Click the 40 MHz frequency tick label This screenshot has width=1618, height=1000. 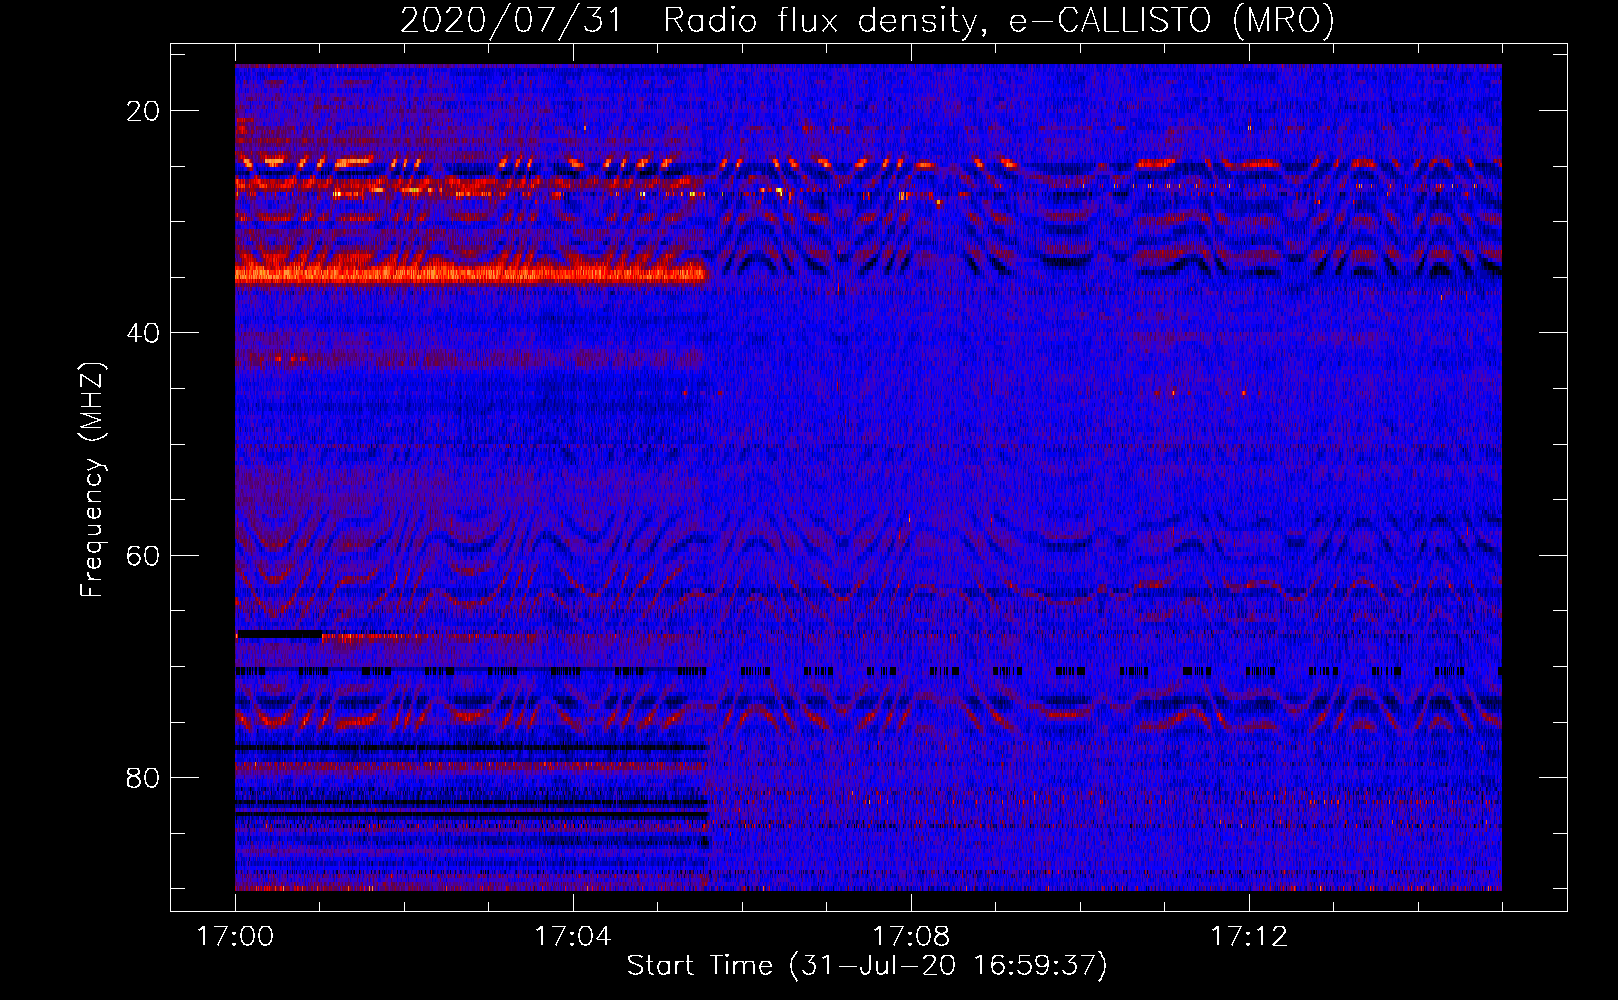144,333
